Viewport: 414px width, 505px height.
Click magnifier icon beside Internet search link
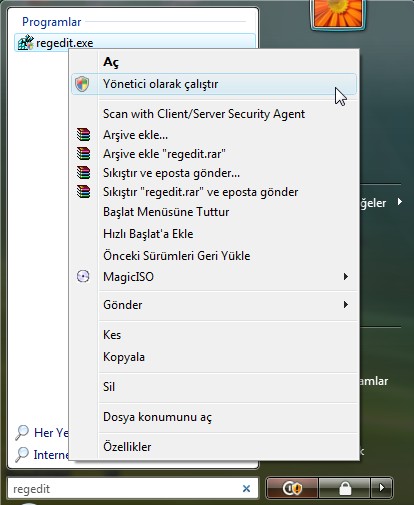(x=22, y=454)
